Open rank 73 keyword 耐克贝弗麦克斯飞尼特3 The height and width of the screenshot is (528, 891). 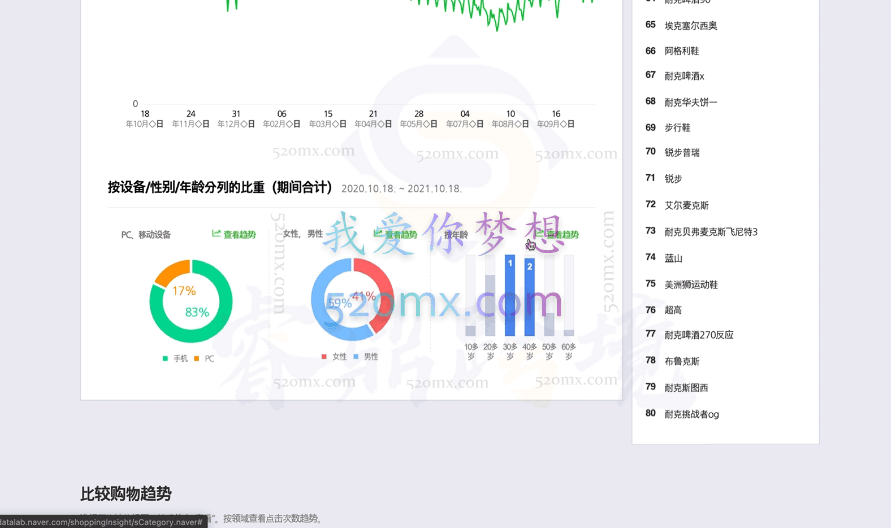(x=711, y=232)
